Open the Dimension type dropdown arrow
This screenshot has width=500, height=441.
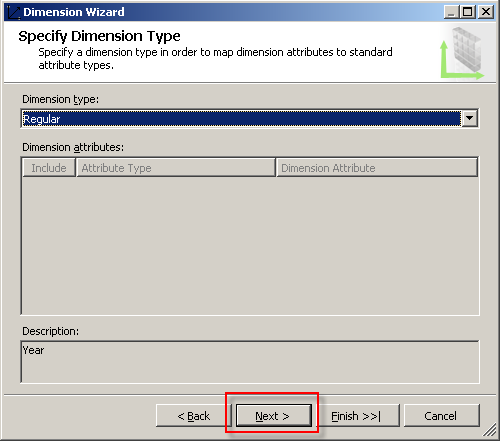click(470, 118)
